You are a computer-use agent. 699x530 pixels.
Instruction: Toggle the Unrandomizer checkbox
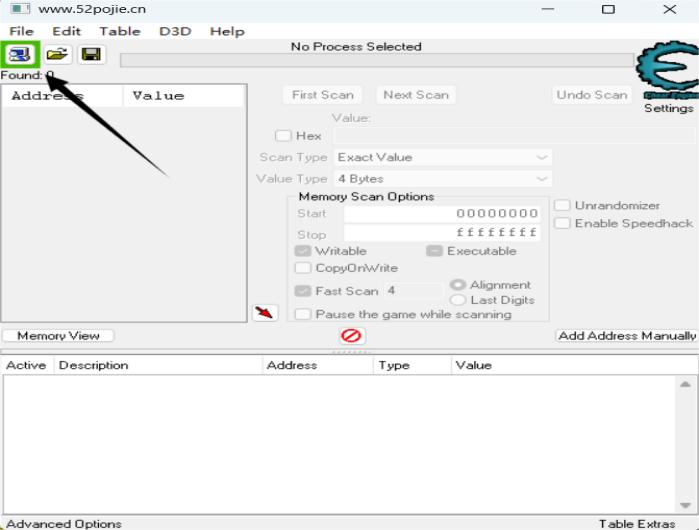(x=562, y=205)
